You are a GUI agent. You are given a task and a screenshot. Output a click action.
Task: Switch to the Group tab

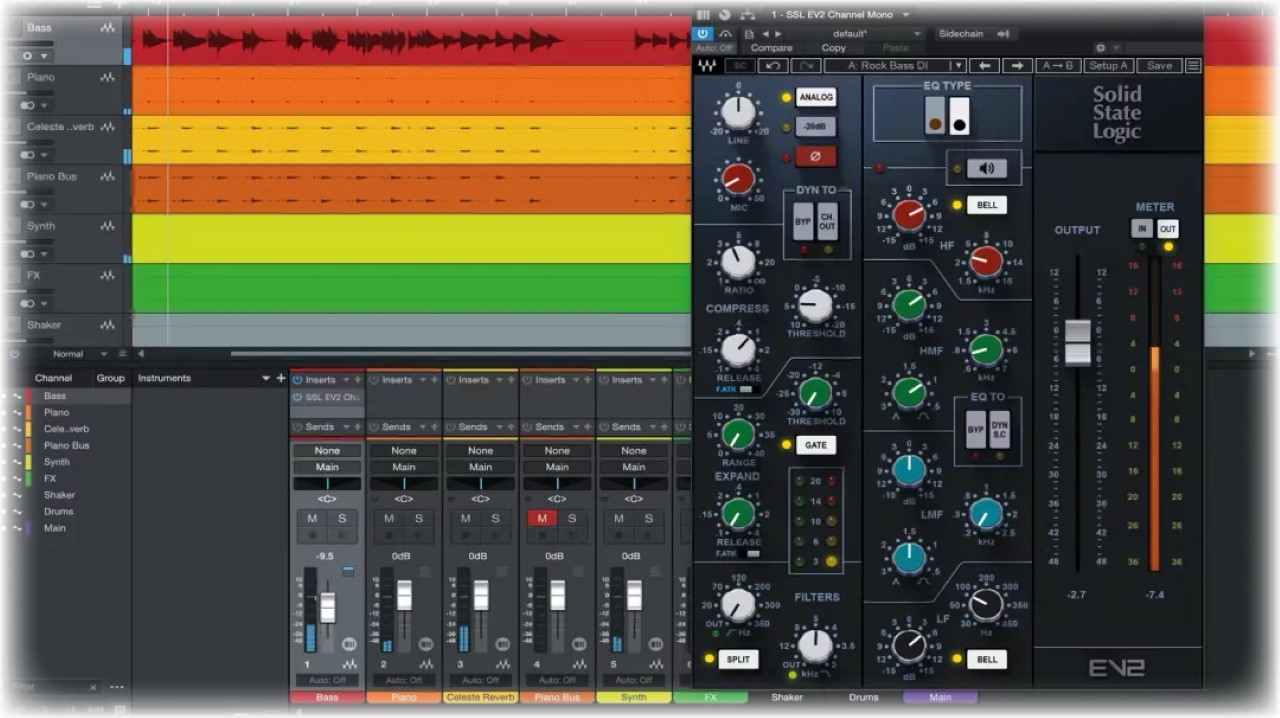110,378
